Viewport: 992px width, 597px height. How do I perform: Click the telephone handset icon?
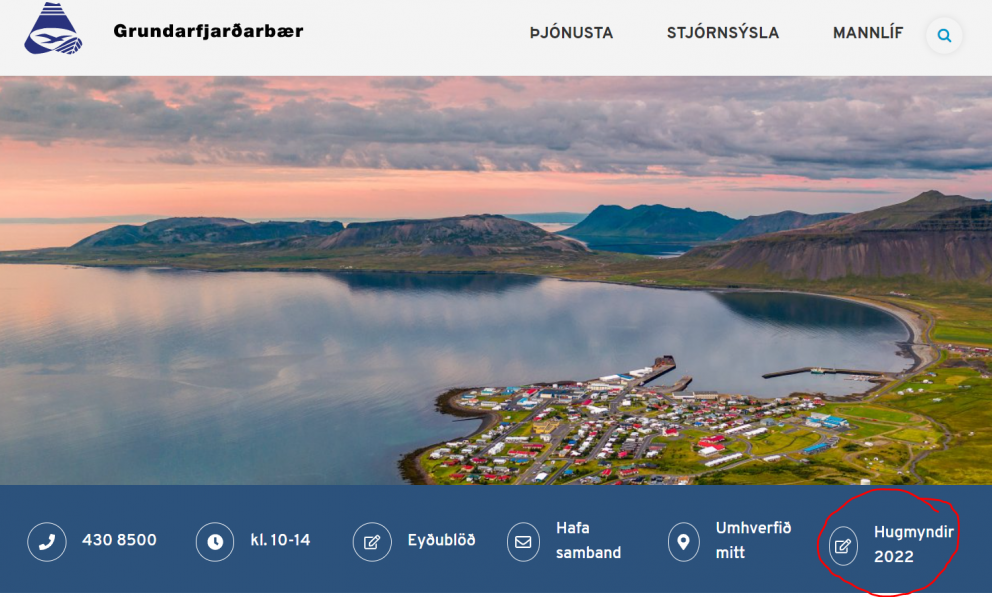47,541
